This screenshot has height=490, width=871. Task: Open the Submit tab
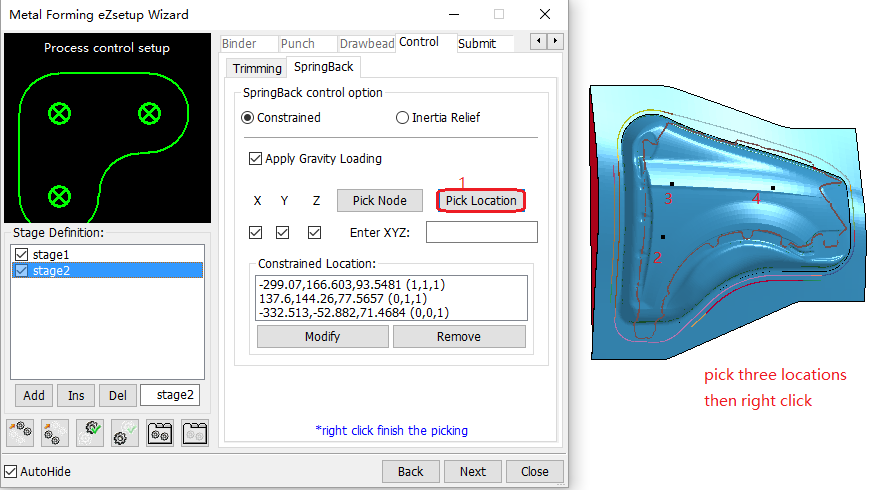[485, 43]
